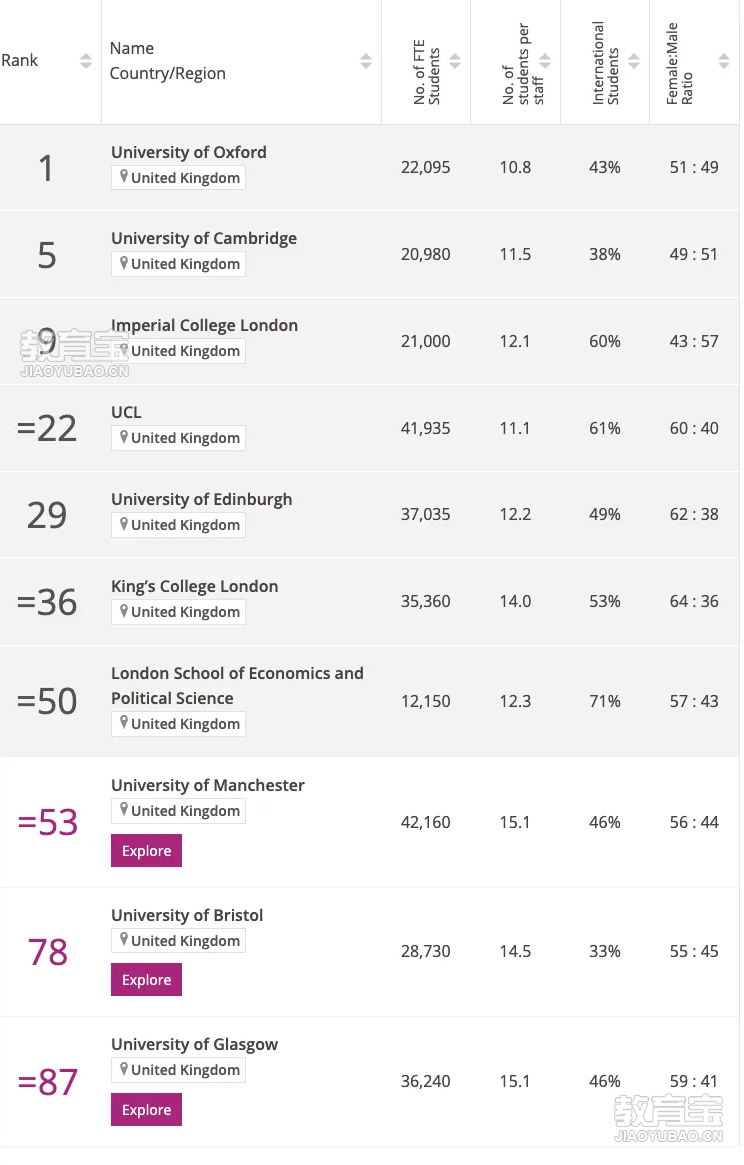Sort by No. of FTE Students arrows
The image size is (744, 1165).
[x=455, y=61]
